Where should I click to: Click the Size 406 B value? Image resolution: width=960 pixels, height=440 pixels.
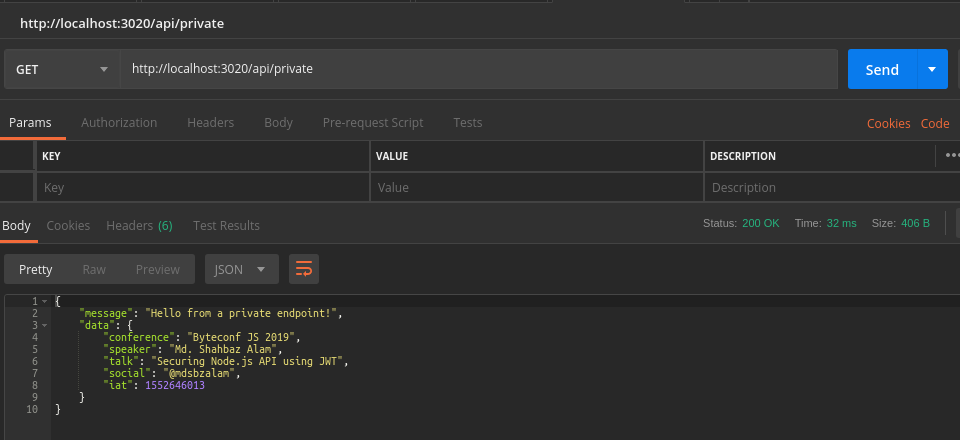pyautogui.click(x=915, y=223)
